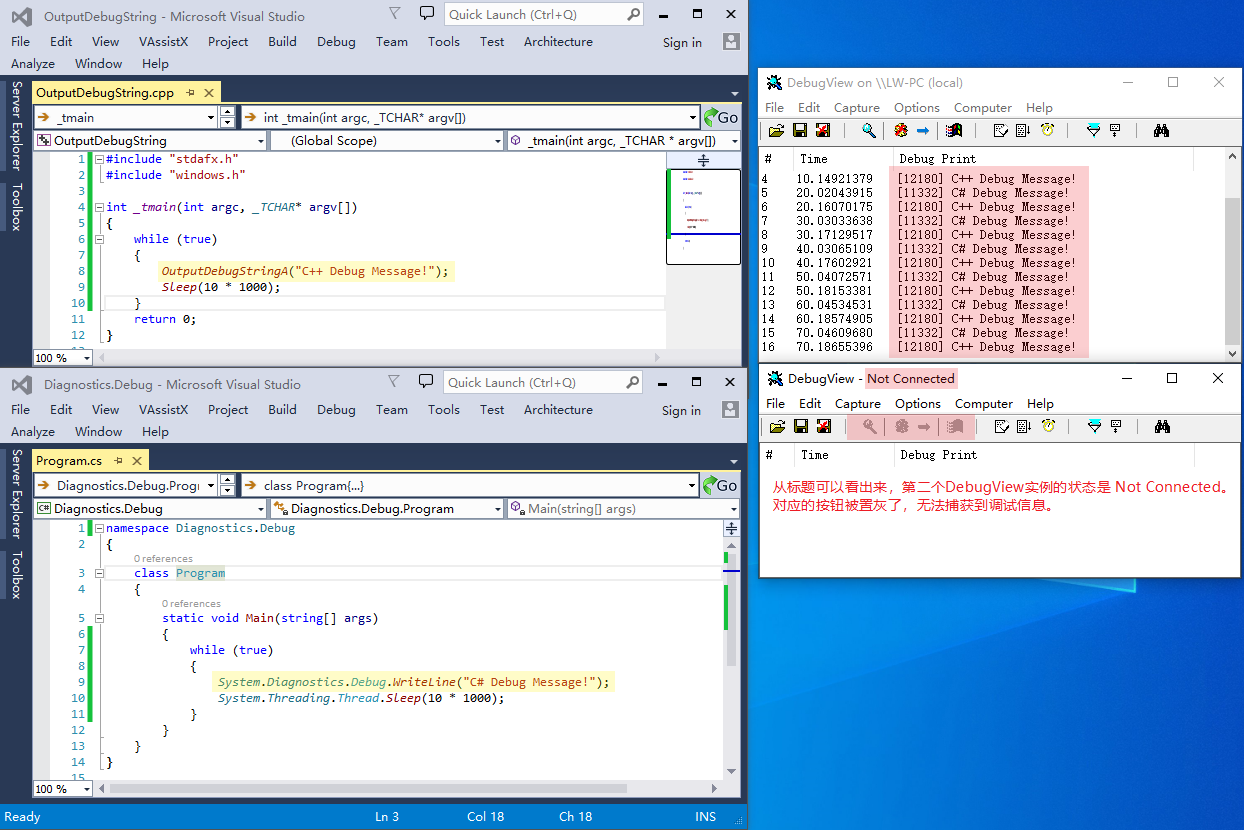
Task: Toggle Autoscroll icon in Not Connected DebugView
Action: tap(1024, 427)
